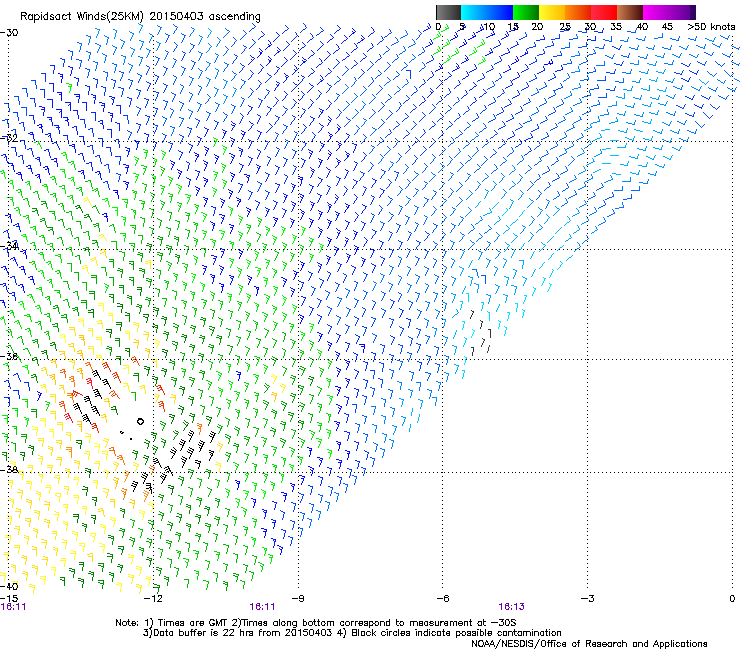Click the '10' label under the color bar
Screen dimensions: 740x650
[x=488, y=27]
